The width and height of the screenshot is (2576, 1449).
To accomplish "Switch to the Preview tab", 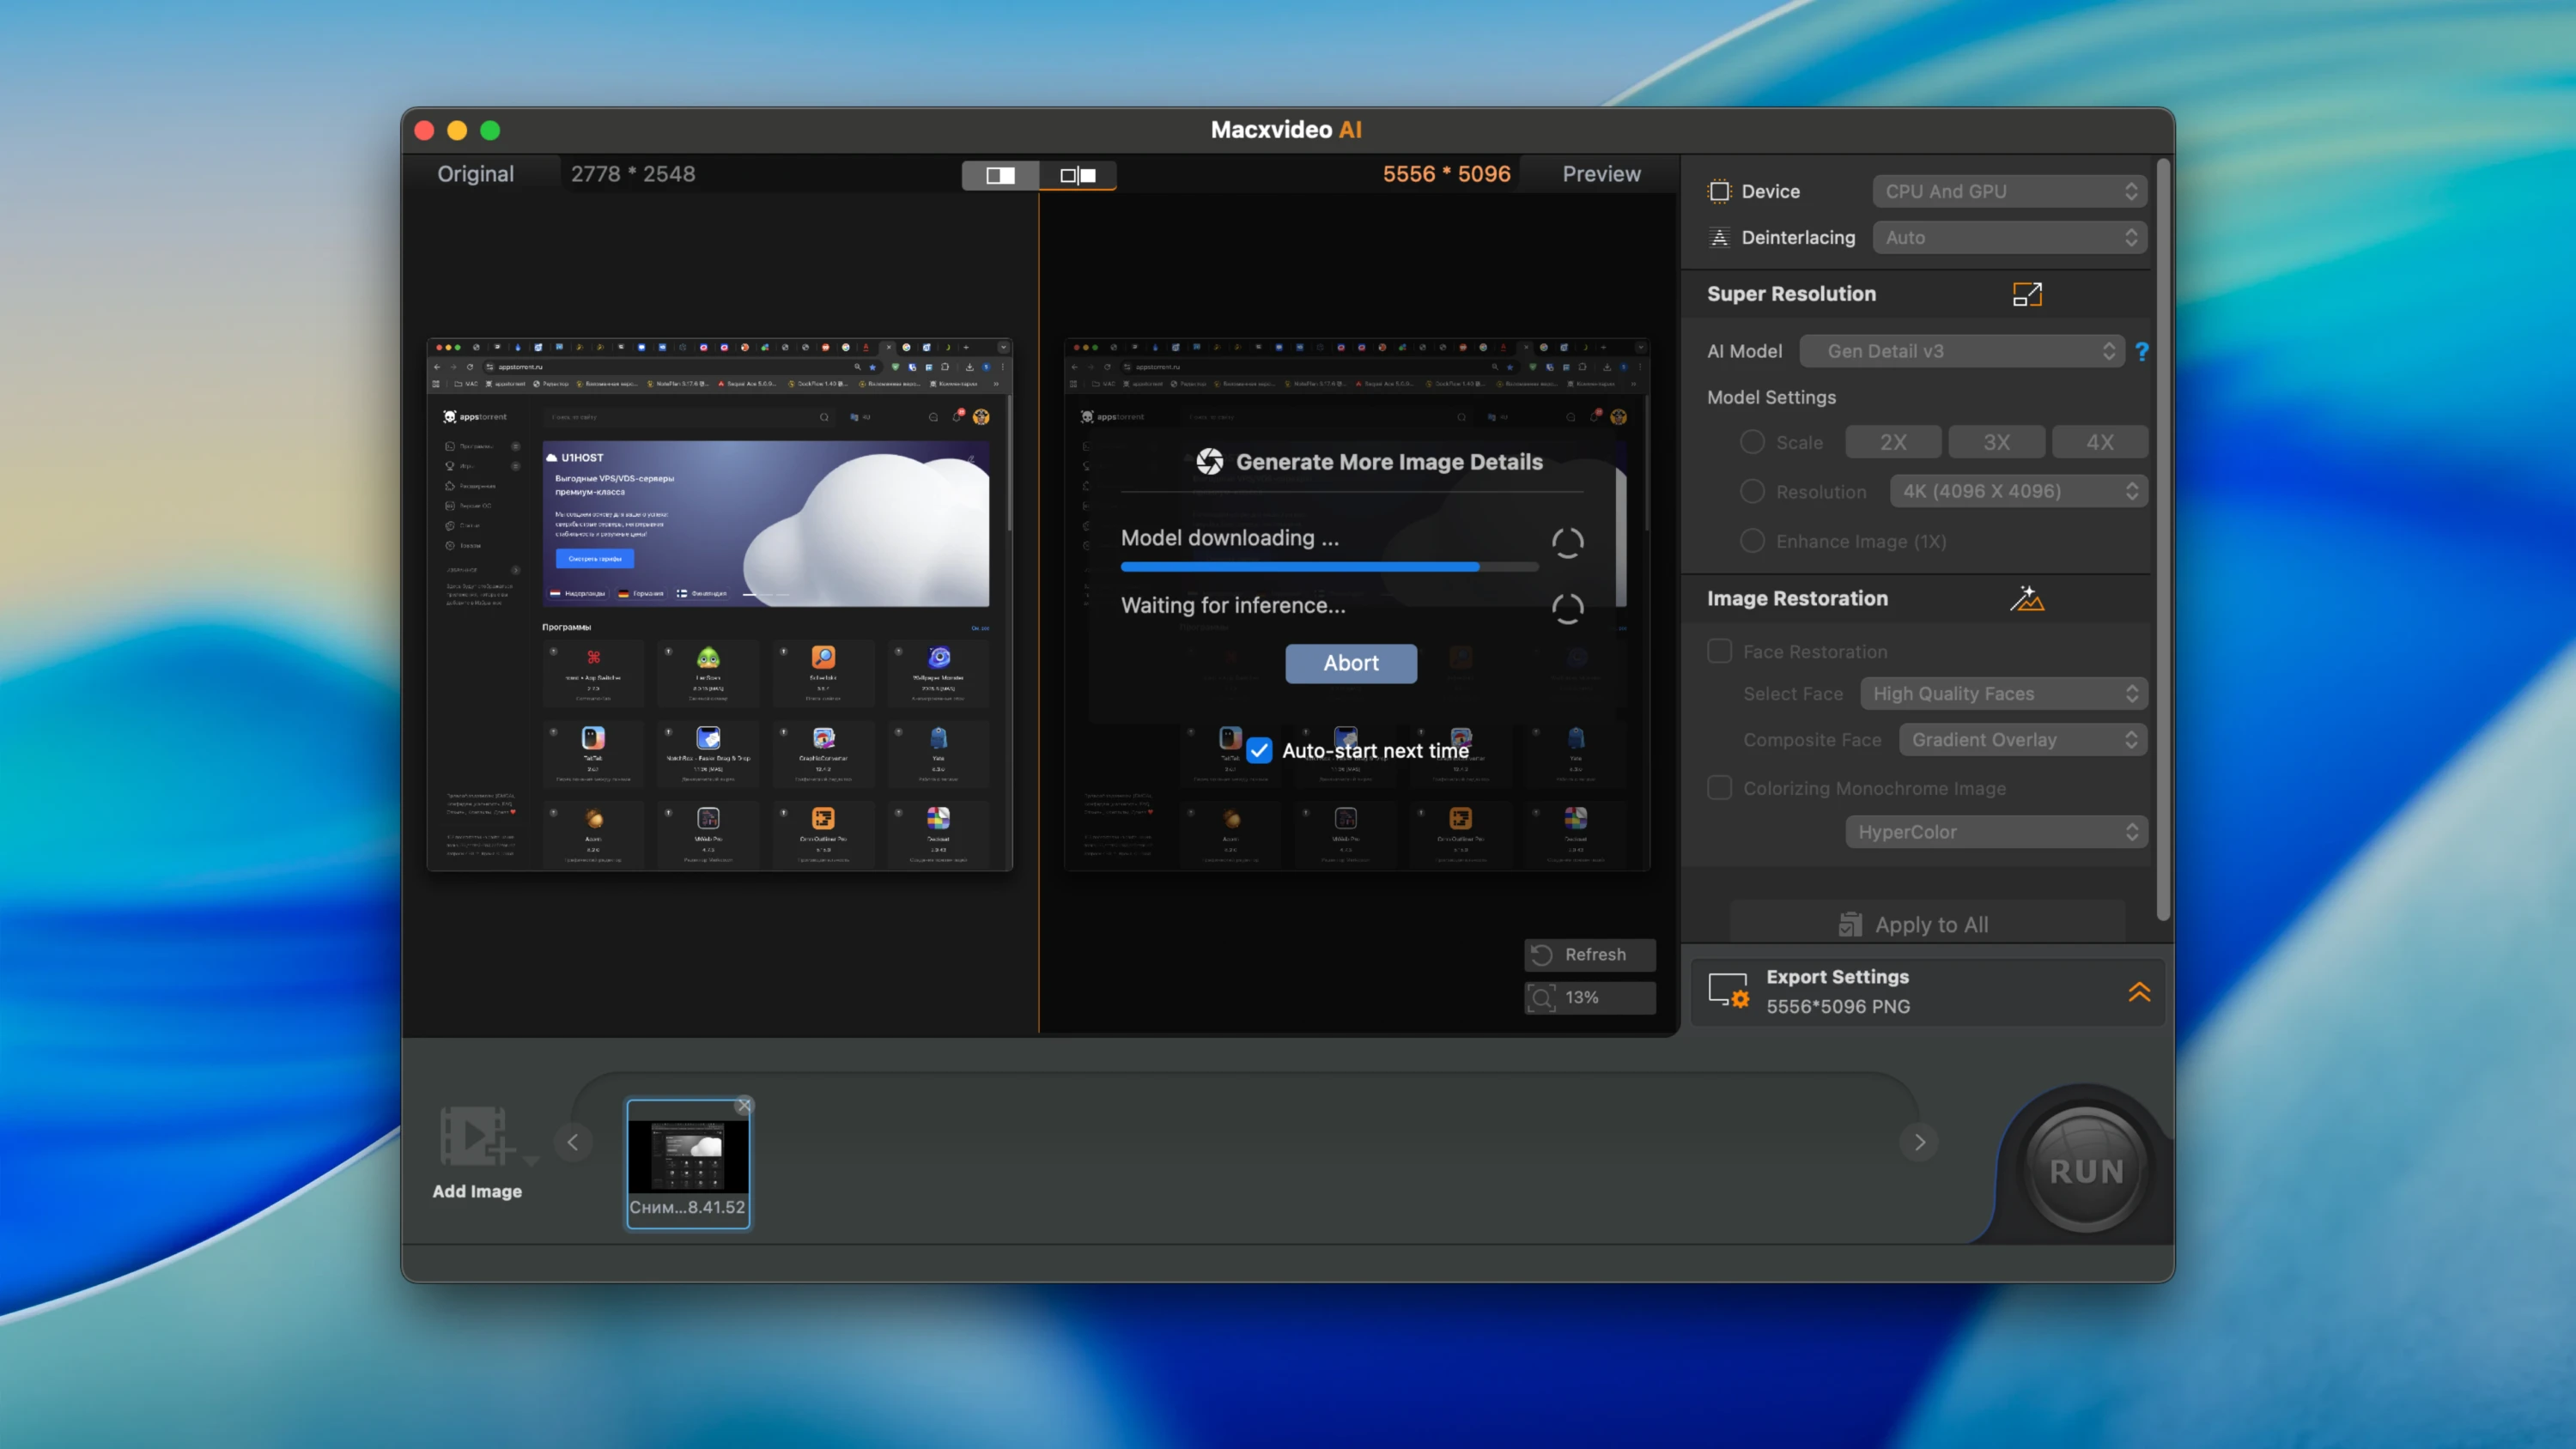I will click(1601, 173).
